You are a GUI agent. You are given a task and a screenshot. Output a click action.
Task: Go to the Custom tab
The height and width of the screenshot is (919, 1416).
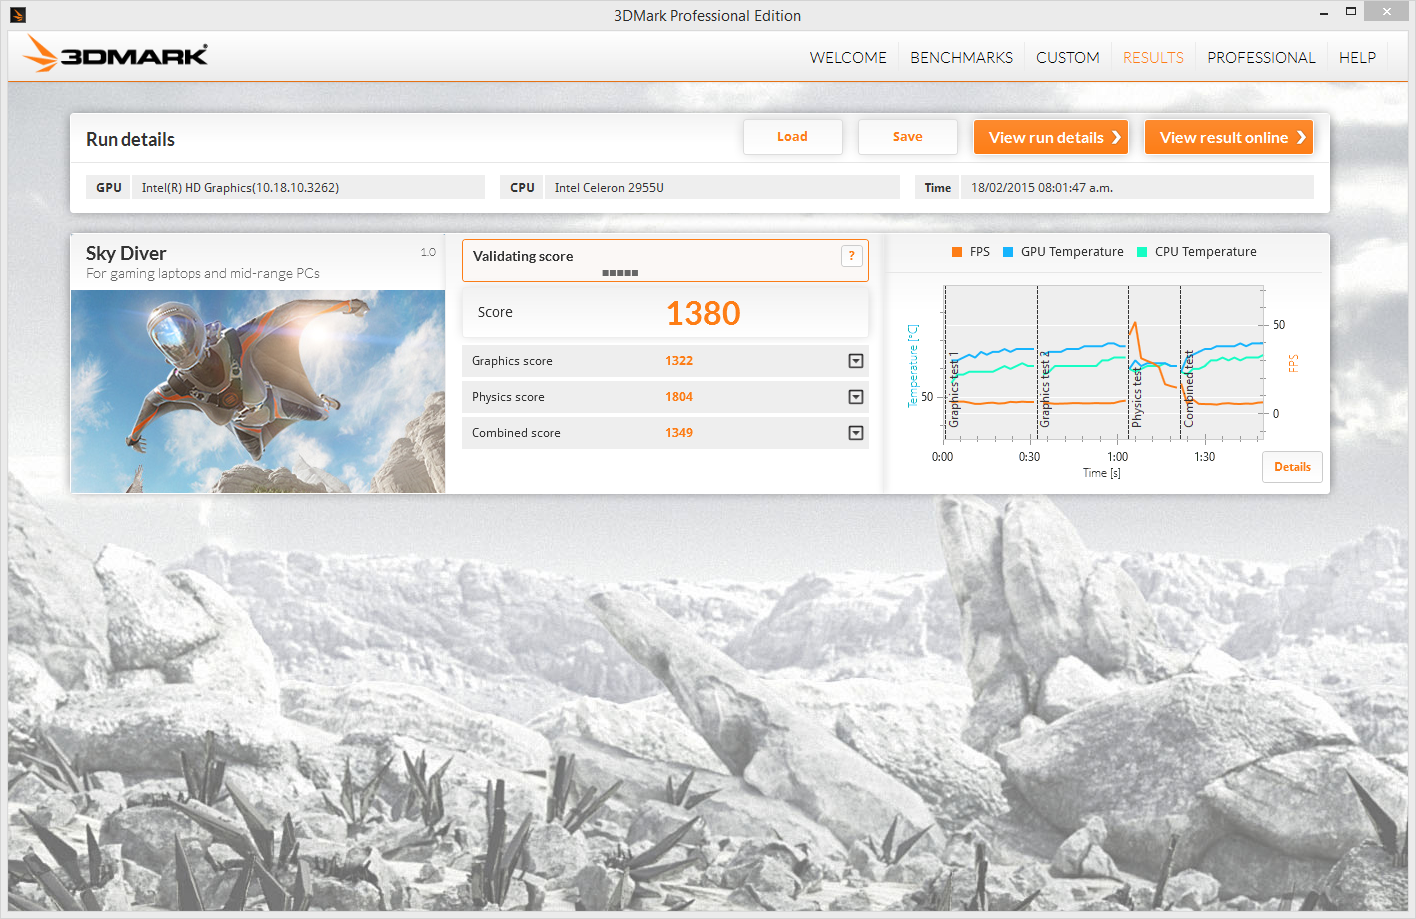(x=1067, y=58)
